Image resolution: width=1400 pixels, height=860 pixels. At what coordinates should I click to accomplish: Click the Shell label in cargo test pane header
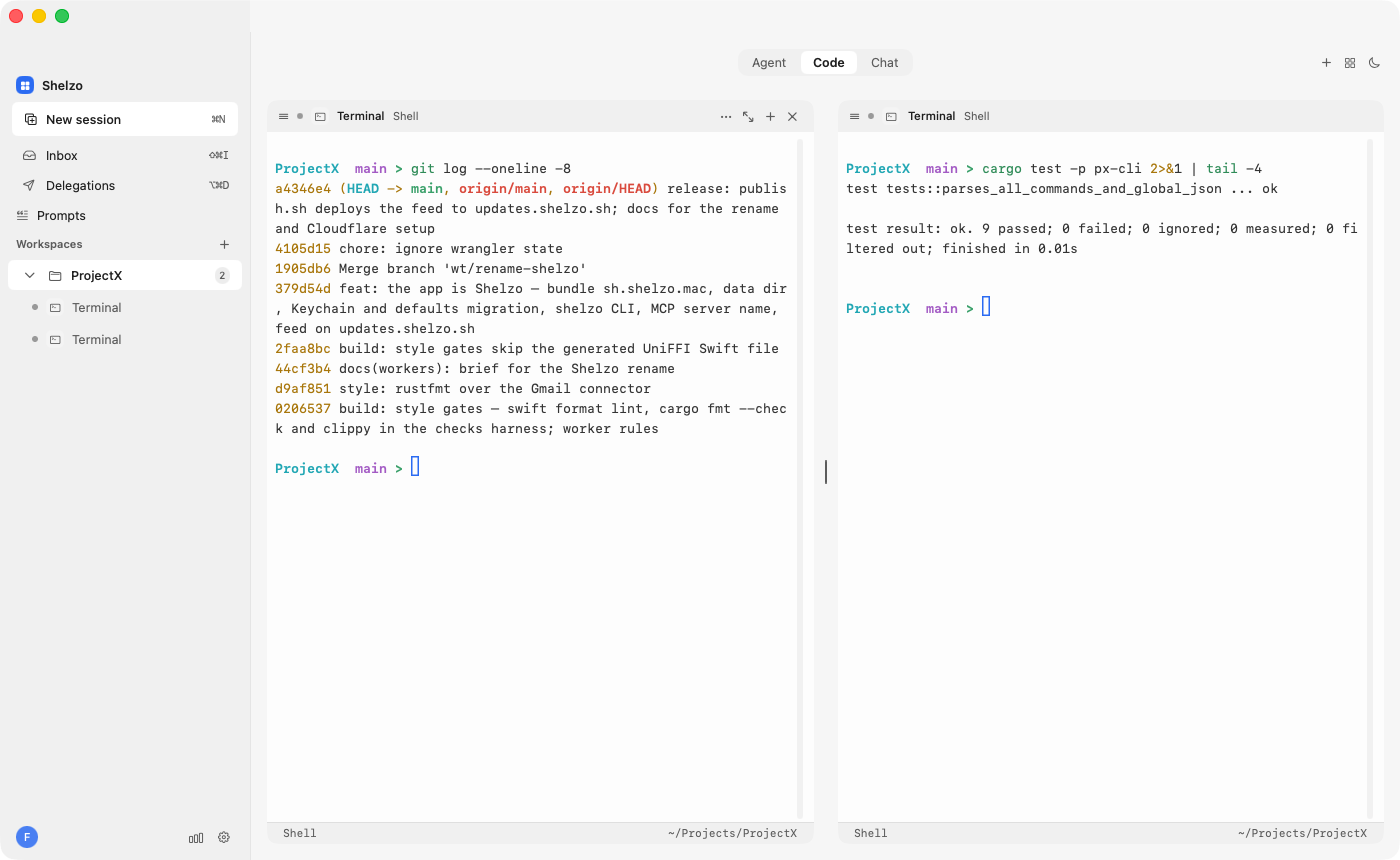pyautogui.click(x=977, y=116)
